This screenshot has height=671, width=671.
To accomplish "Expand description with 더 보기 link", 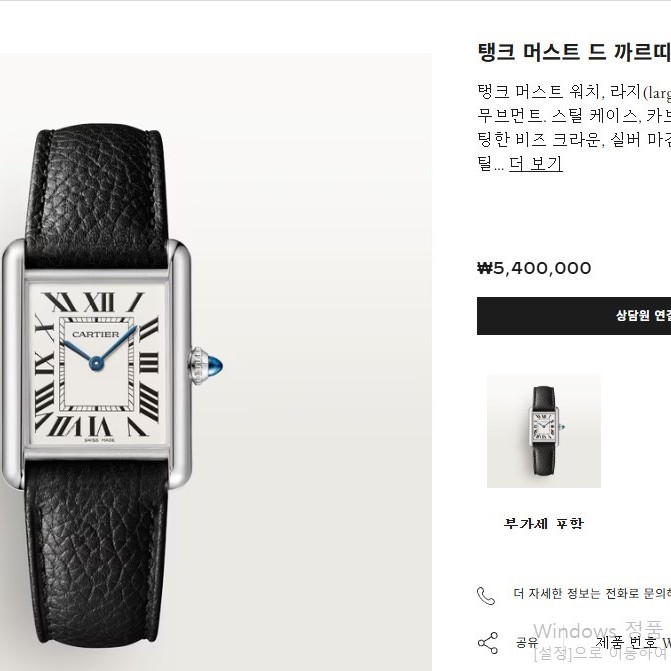I will [535, 163].
